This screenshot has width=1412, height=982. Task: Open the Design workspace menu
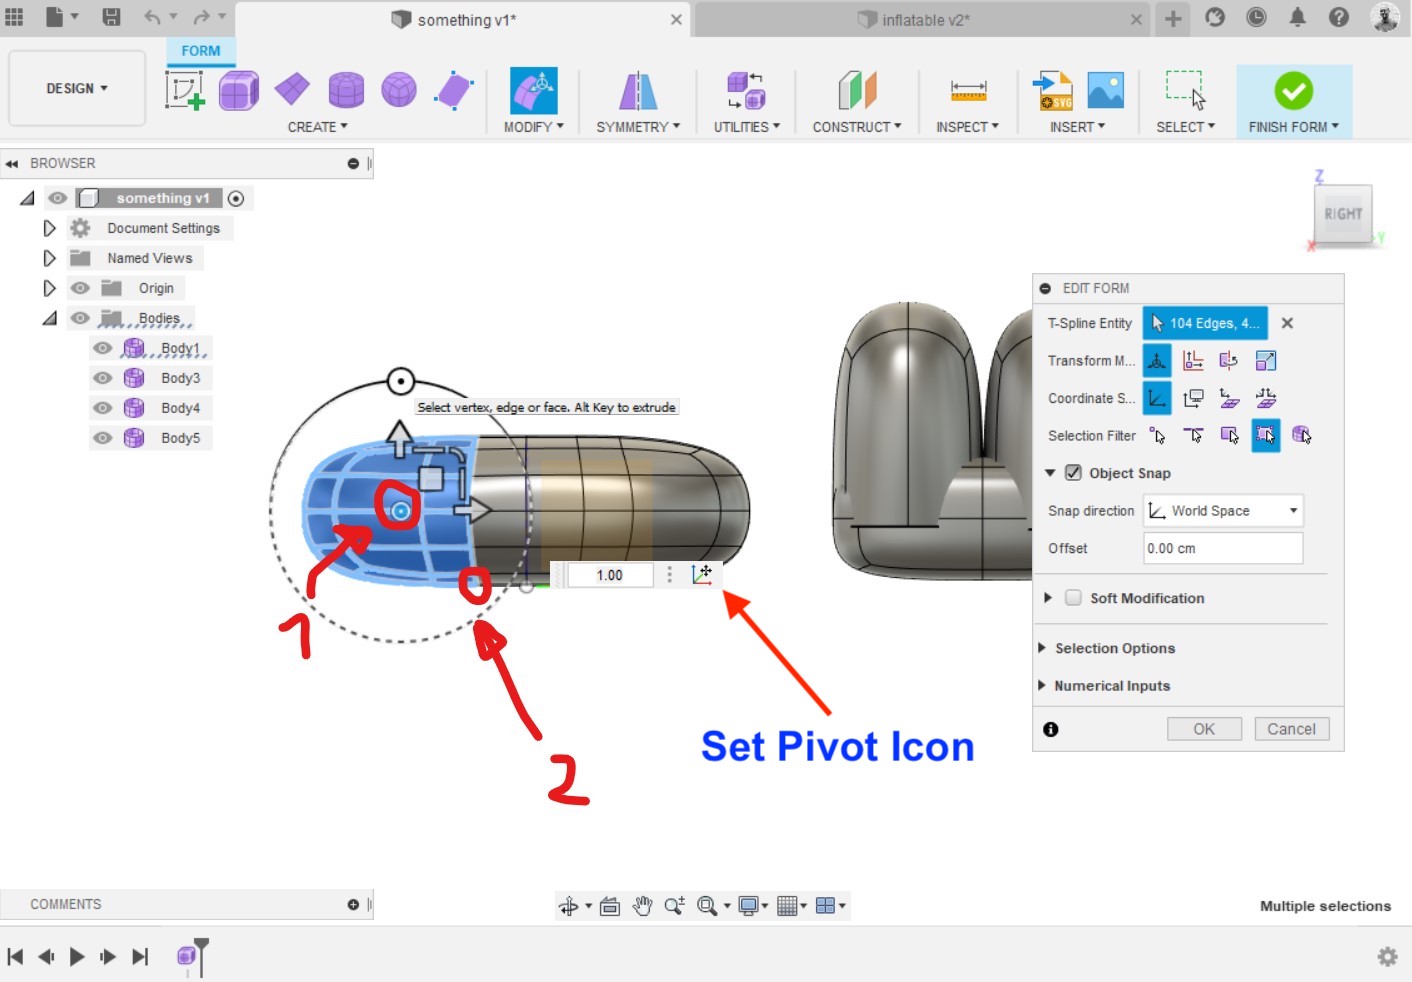[76, 88]
